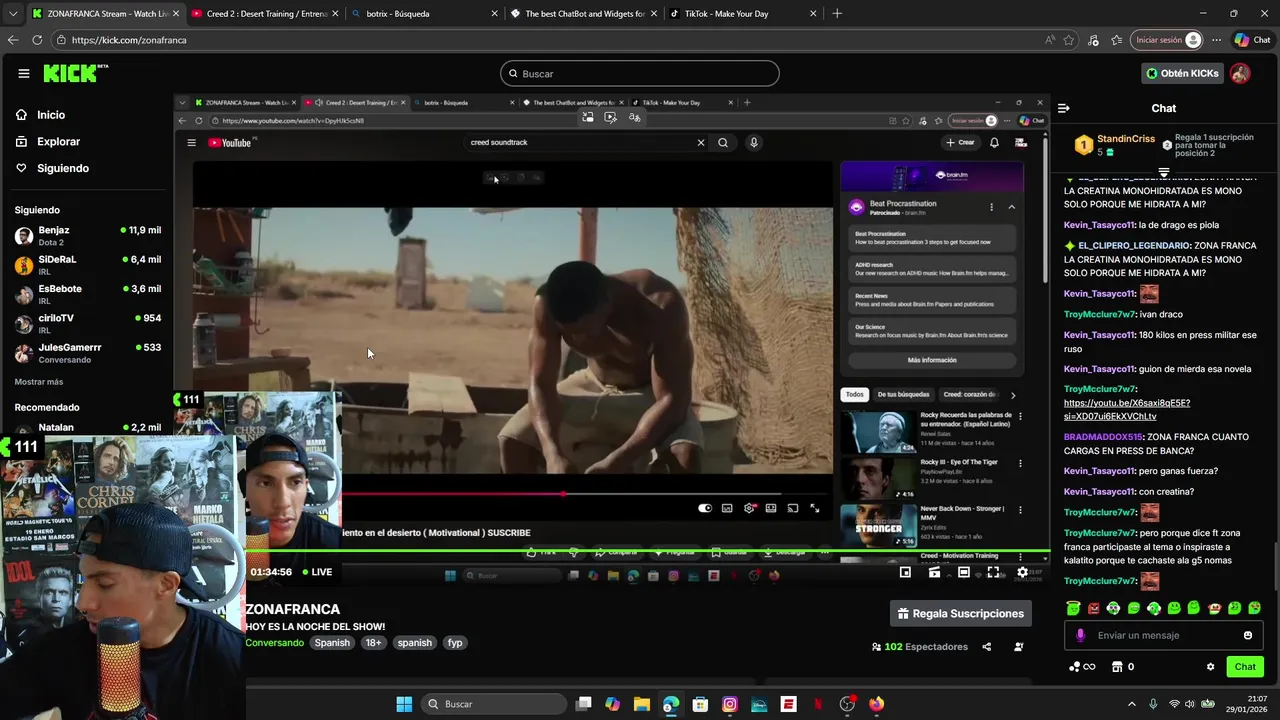Open the browser favorites list icon
Screen dimensions: 1280x720
point(1116,40)
